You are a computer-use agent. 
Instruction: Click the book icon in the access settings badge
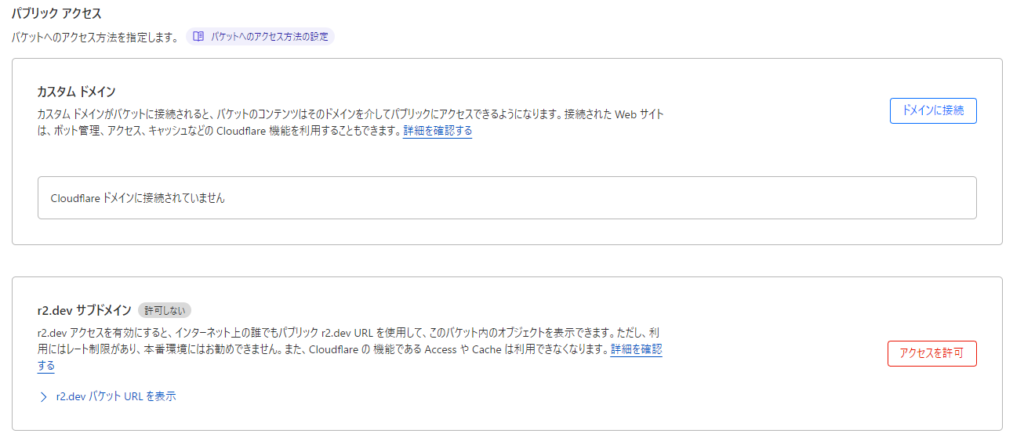(199, 36)
